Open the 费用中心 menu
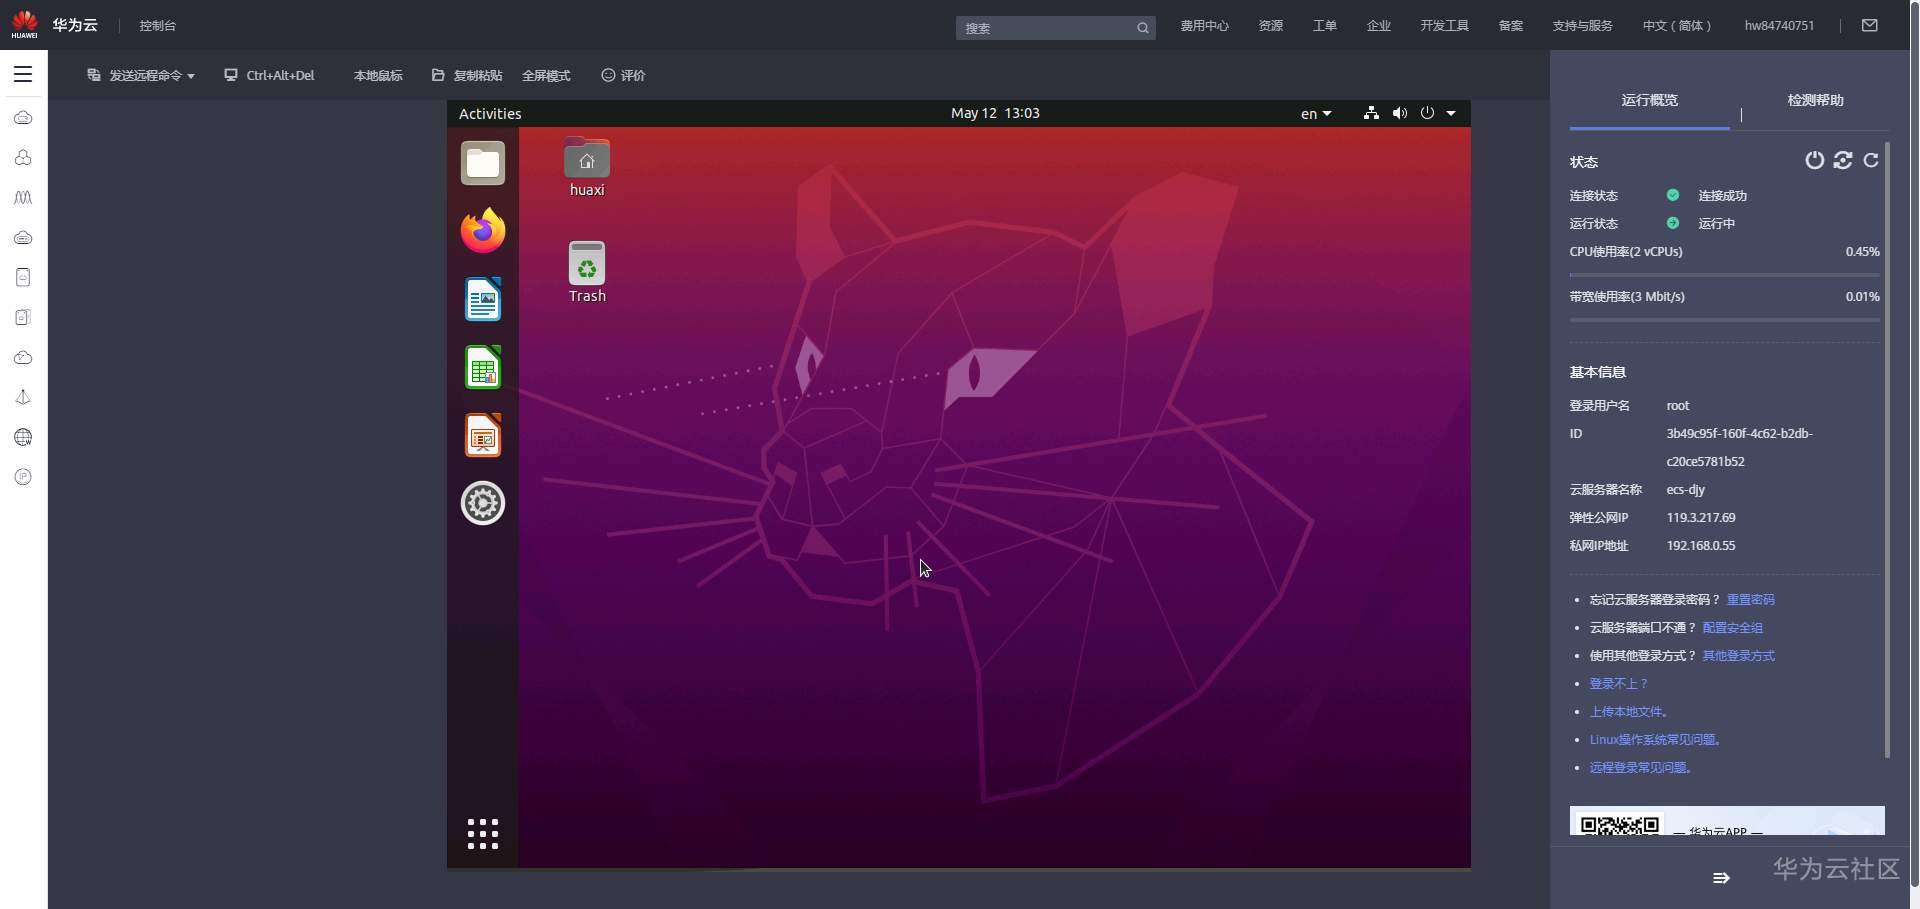Screen dimensions: 1920x909 tap(1204, 25)
